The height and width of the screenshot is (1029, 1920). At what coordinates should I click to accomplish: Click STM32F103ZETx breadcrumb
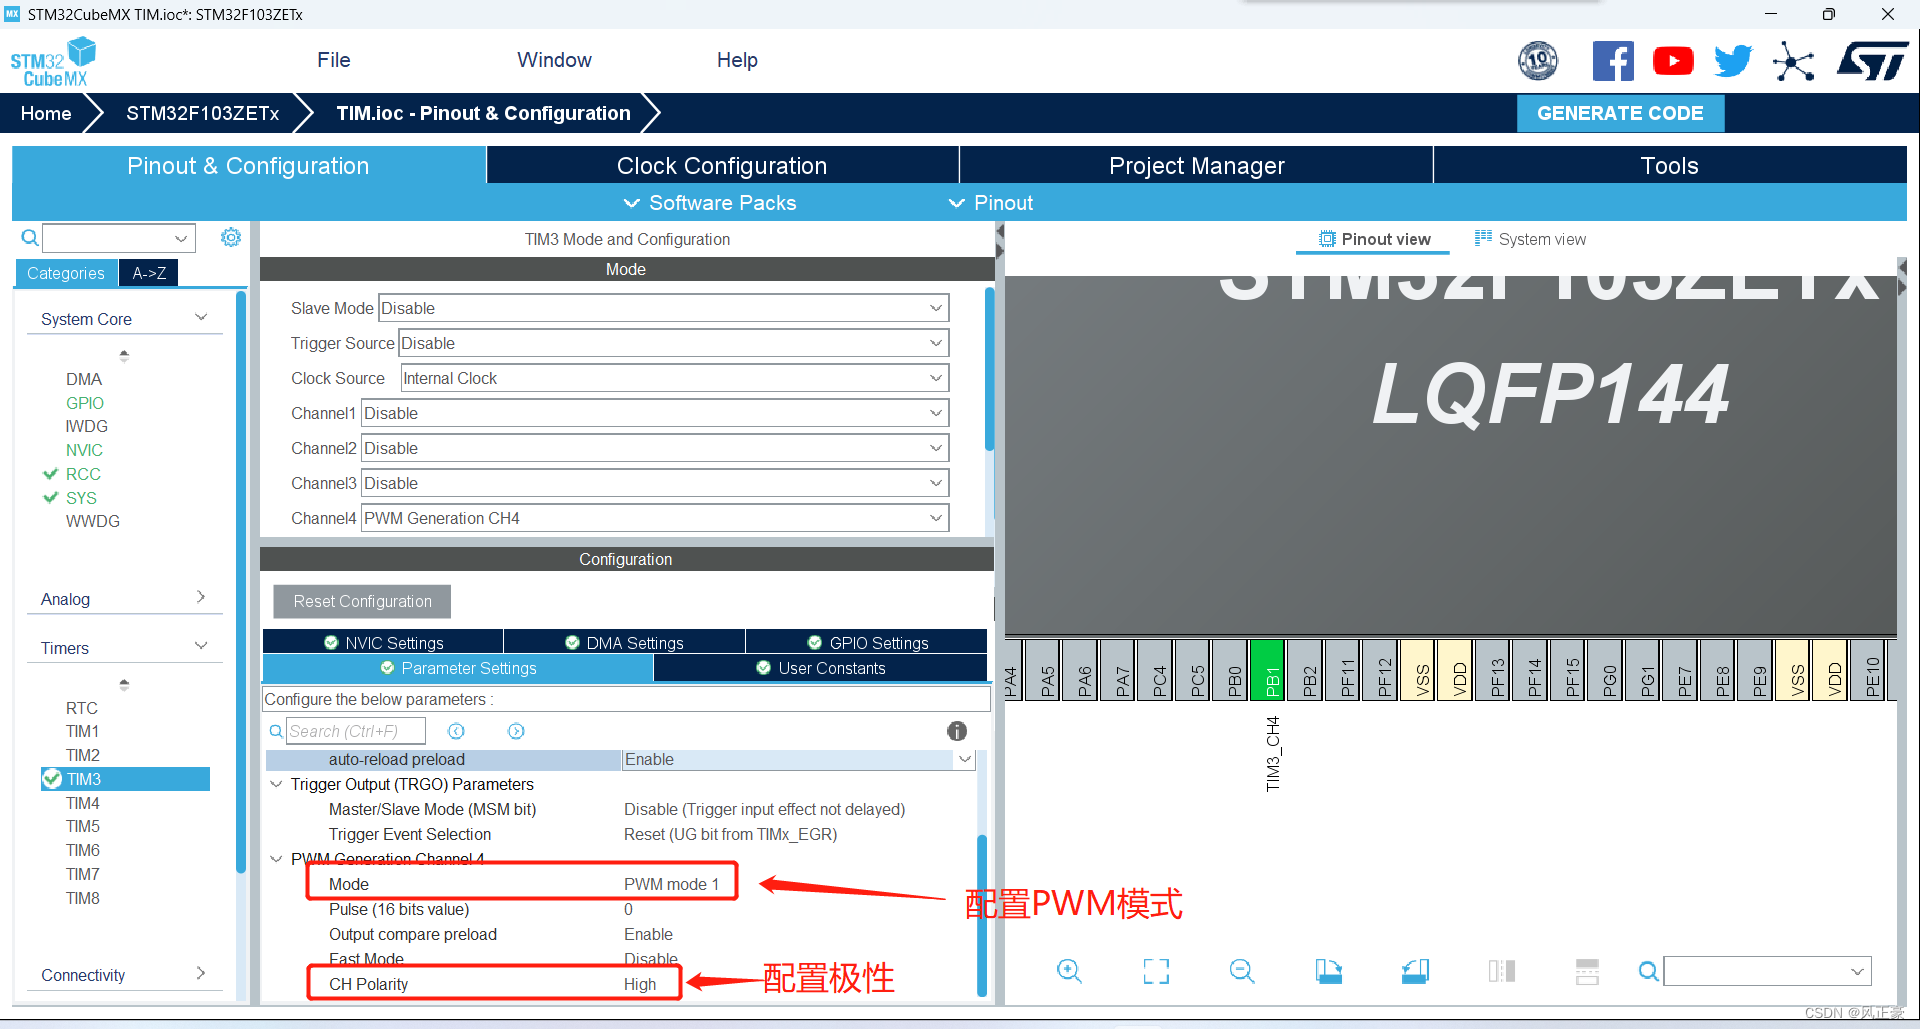202,113
